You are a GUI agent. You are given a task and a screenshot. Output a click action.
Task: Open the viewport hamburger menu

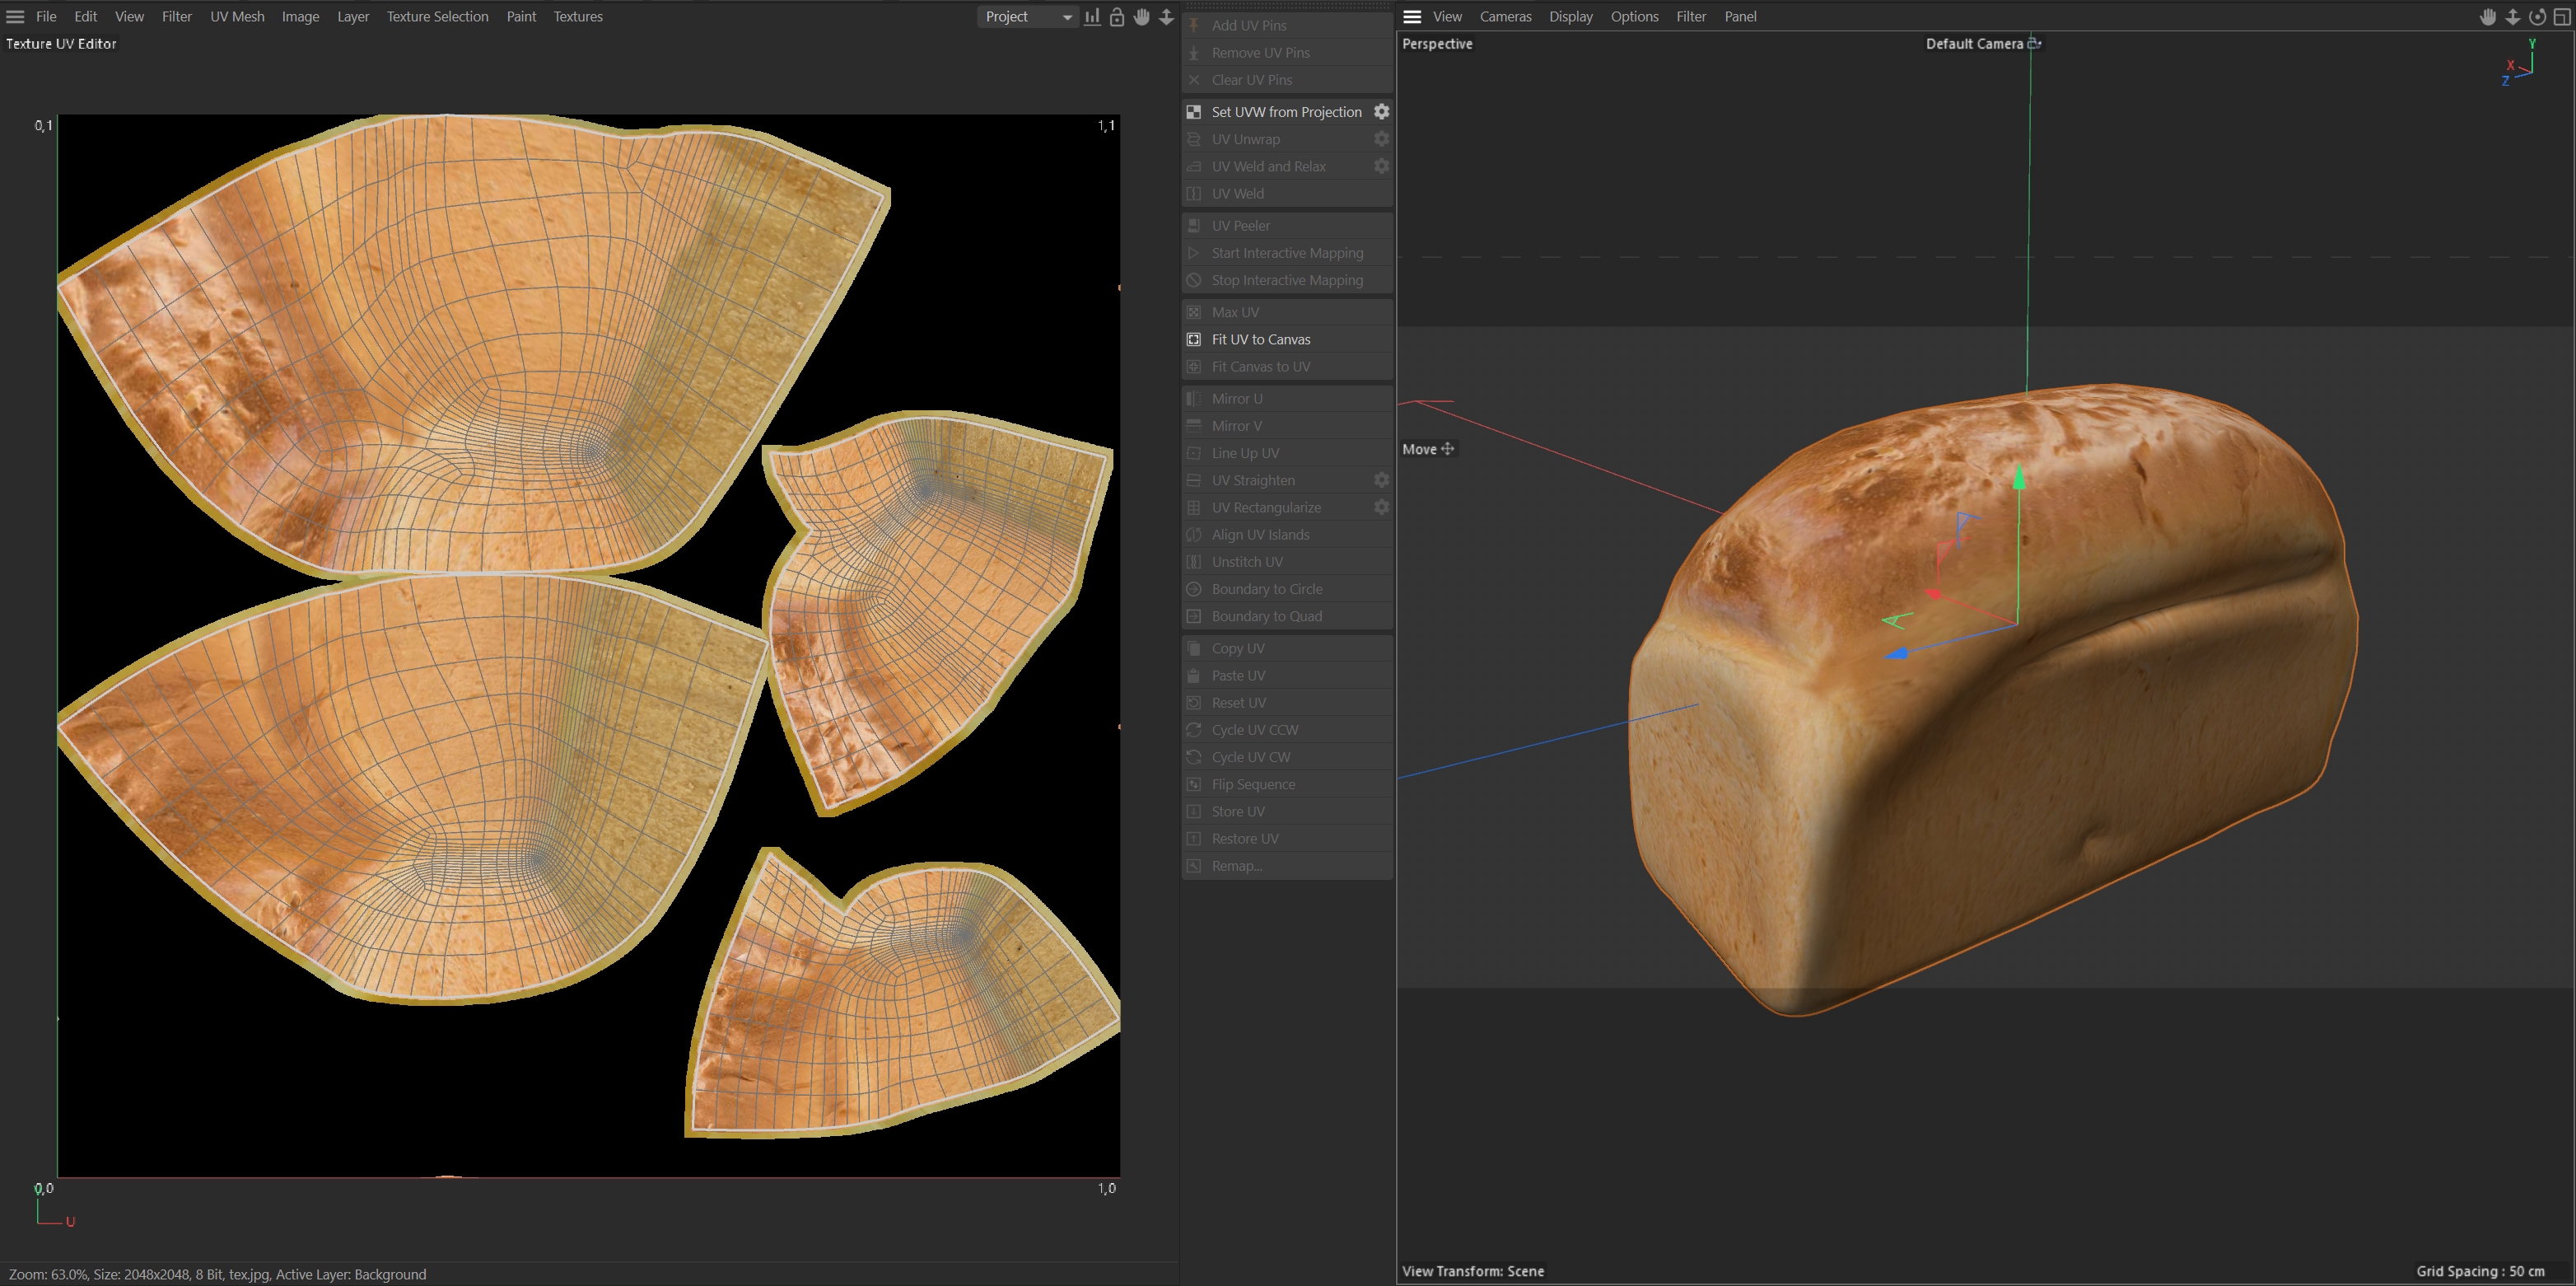pos(1412,17)
